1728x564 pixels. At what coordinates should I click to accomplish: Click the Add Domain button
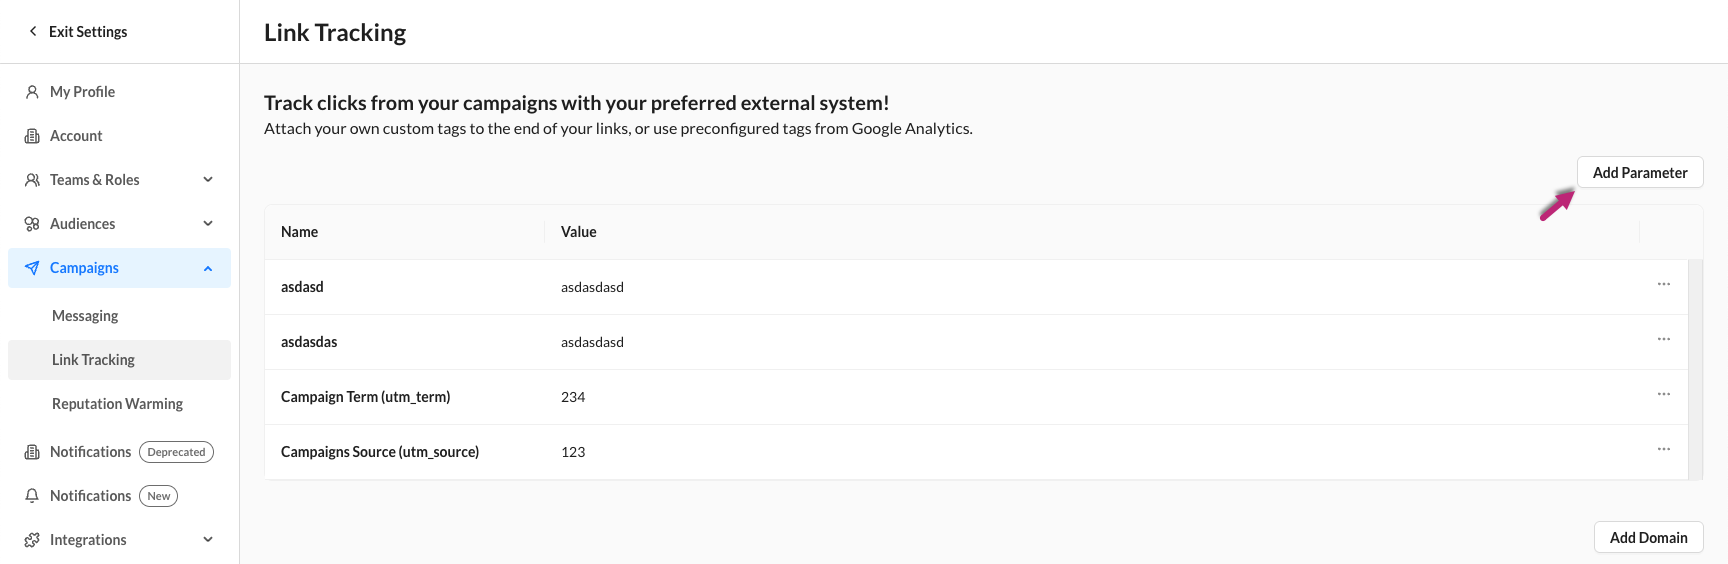click(x=1648, y=538)
